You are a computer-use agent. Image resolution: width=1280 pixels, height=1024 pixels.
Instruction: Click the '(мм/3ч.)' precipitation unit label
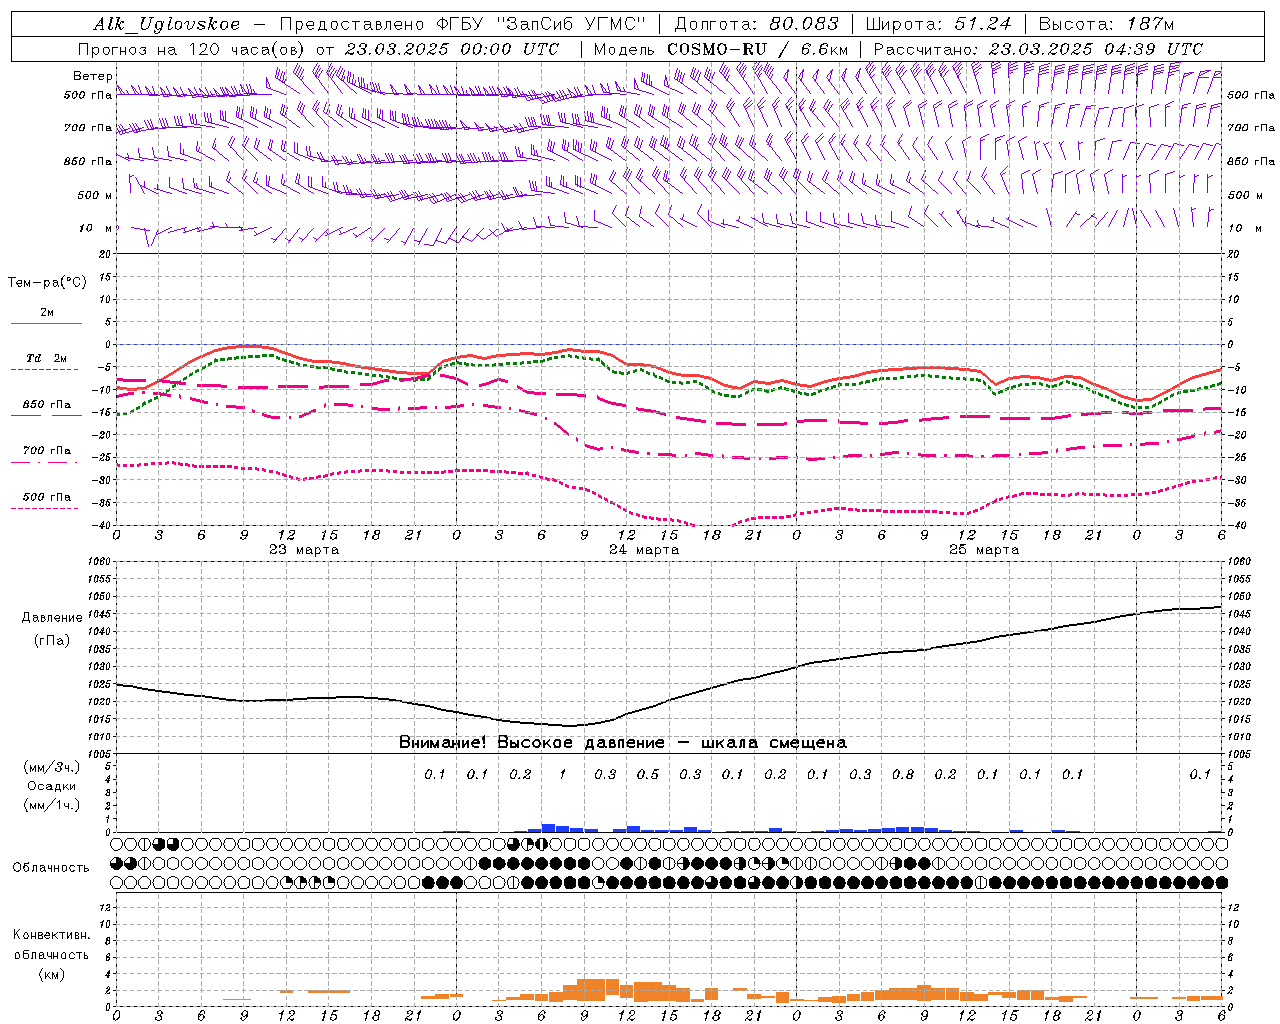point(52,767)
